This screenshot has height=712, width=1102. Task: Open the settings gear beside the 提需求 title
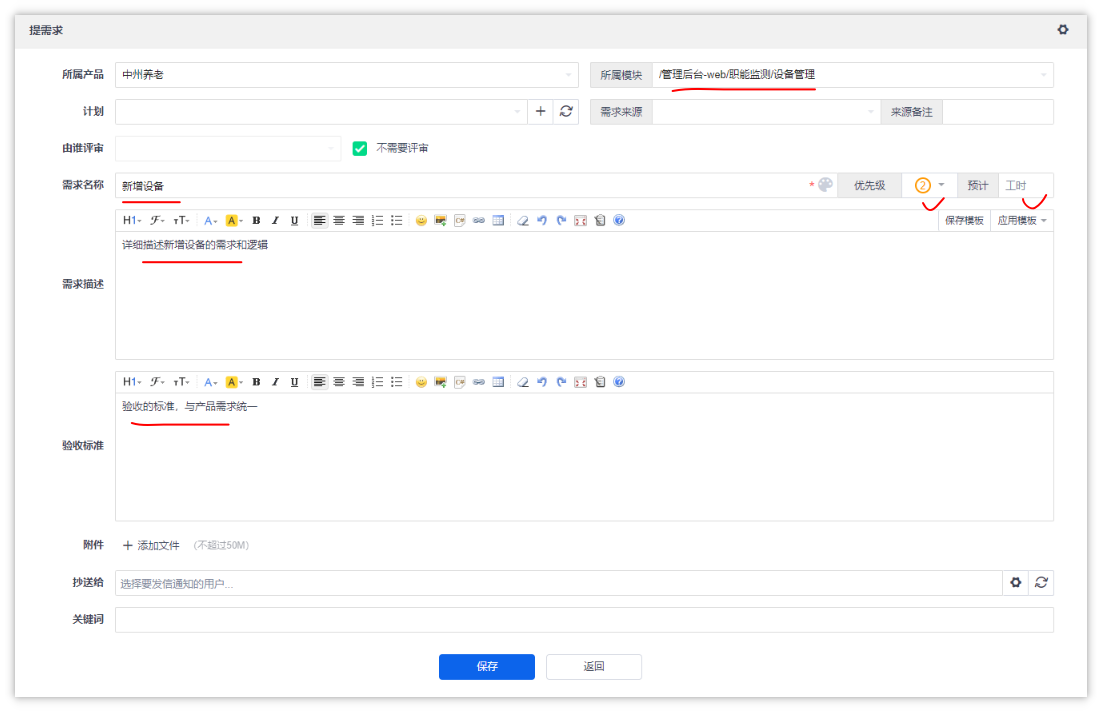[1063, 30]
